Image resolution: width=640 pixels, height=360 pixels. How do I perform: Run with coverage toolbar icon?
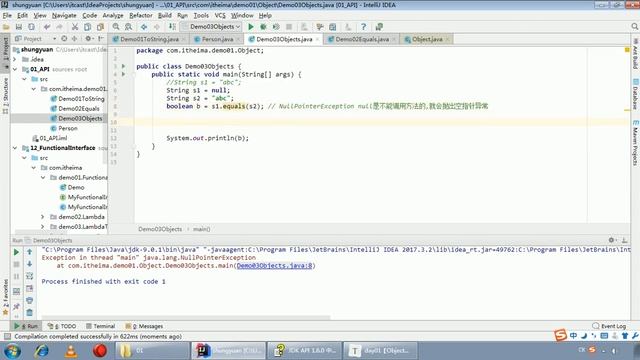[x=276, y=27]
